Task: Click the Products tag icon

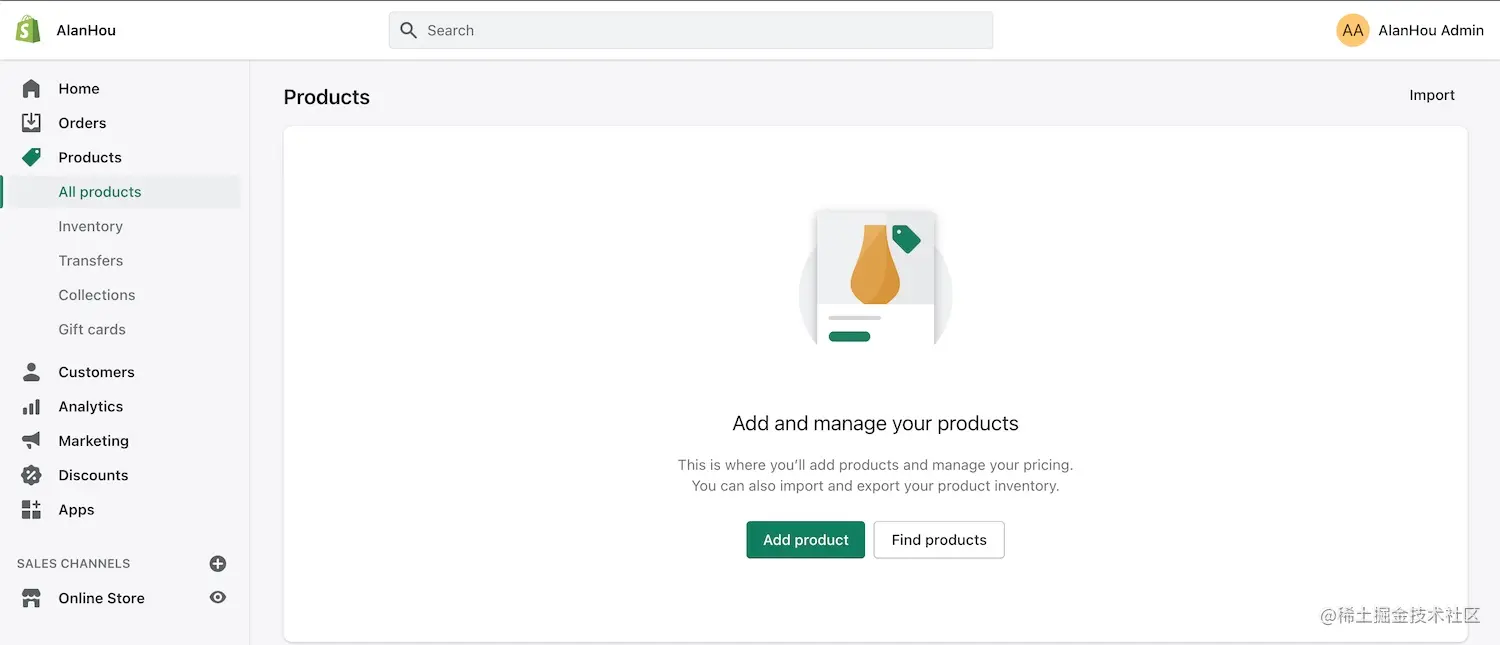Action: (x=32, y=157)
